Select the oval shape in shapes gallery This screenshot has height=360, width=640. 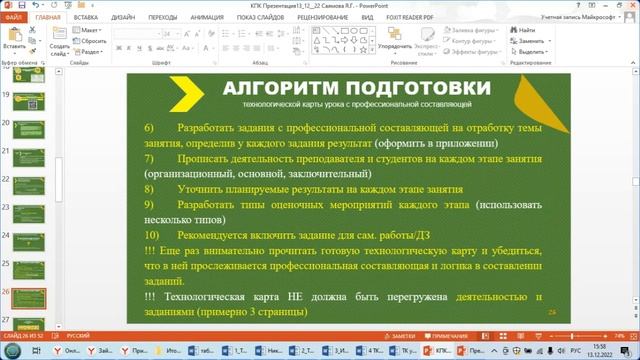pyautogui.click(x=354, y=31)
